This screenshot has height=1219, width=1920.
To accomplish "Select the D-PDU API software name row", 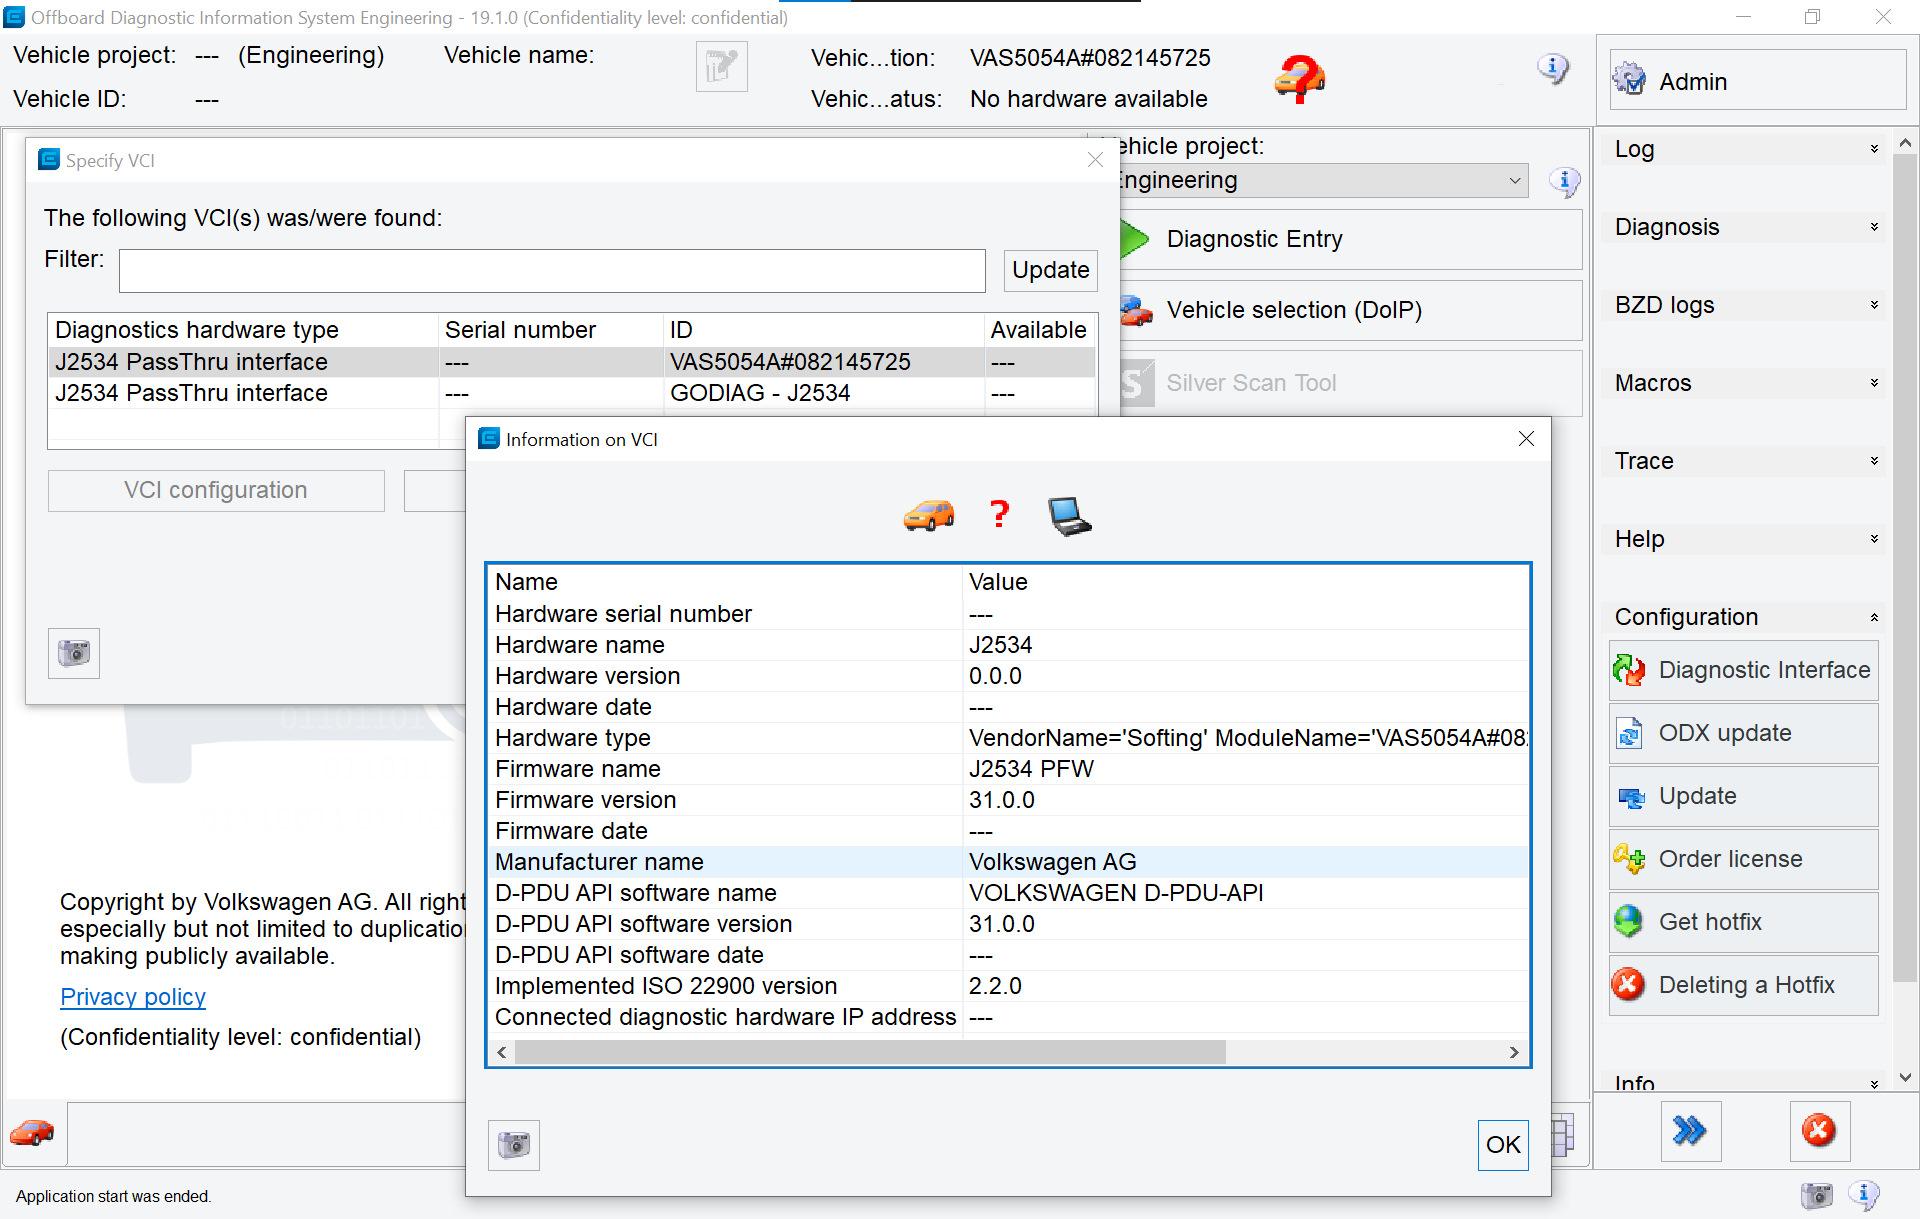I will coord(1008,893).
